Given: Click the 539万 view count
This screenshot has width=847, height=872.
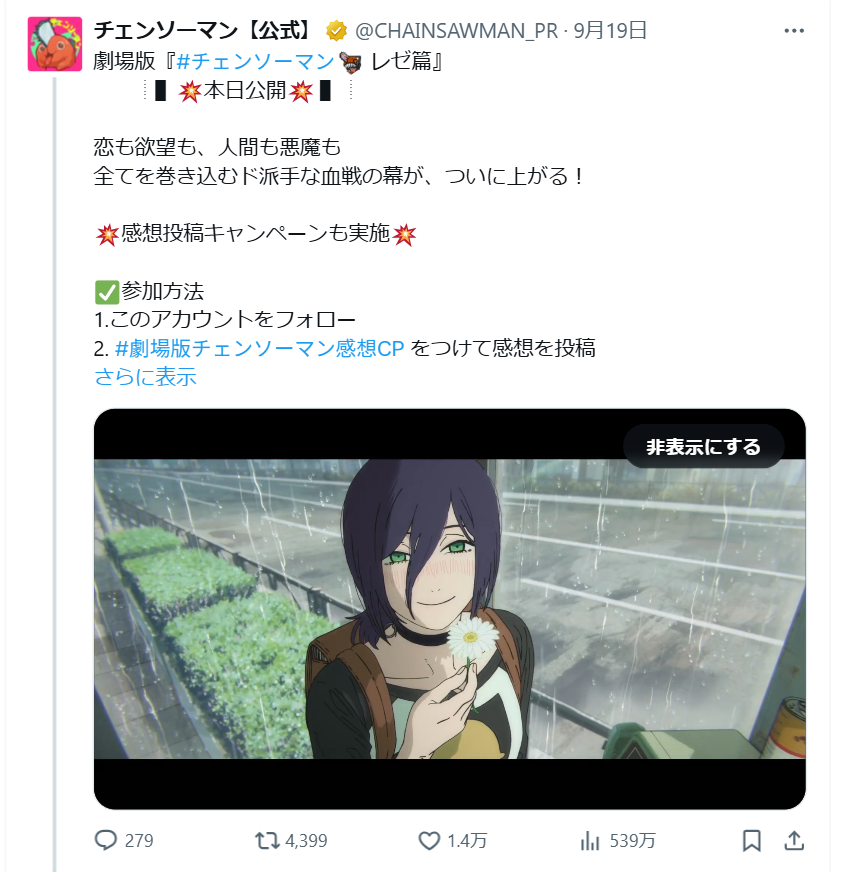Looking at the screenshot, I should pos(633,840).
